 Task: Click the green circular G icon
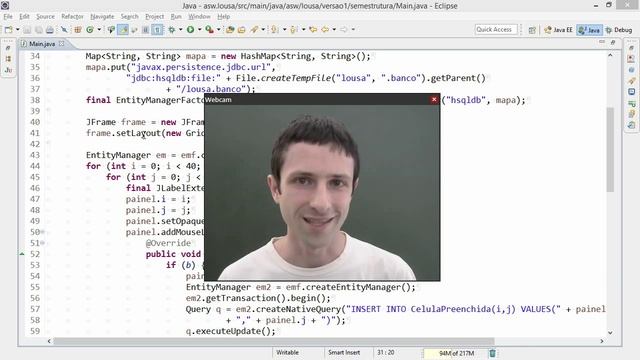[x=90, y=30]
